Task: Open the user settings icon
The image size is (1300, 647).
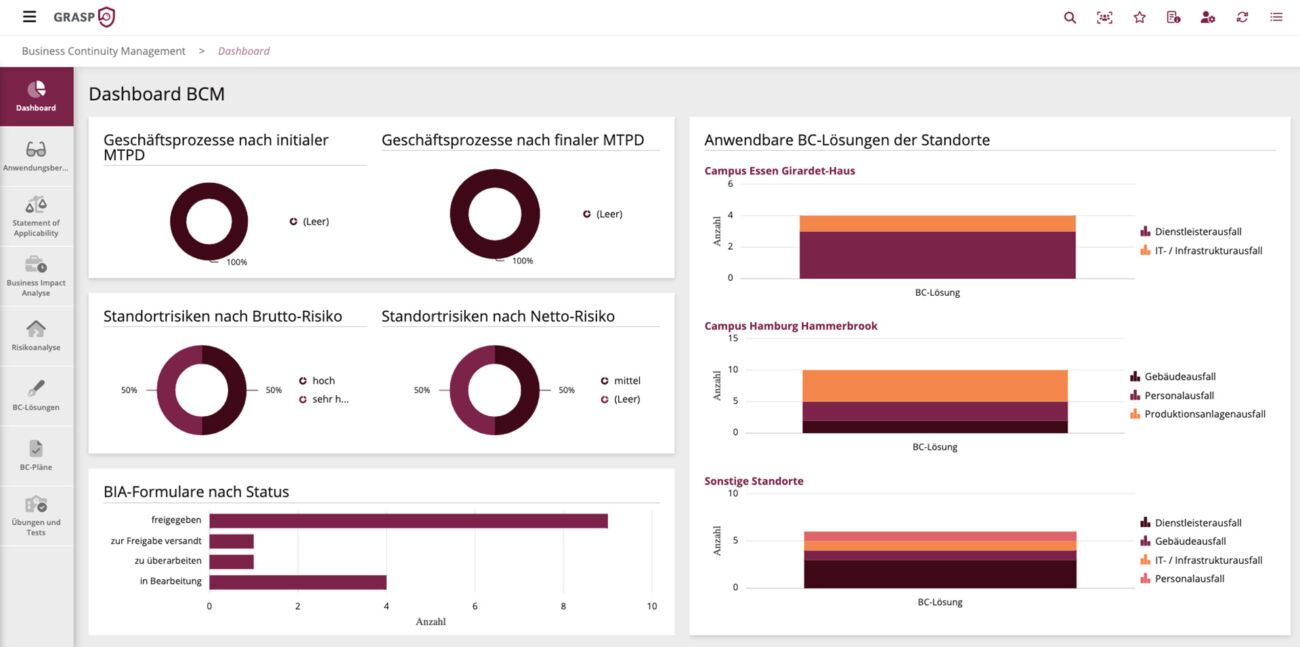Action: point(1208,17)
